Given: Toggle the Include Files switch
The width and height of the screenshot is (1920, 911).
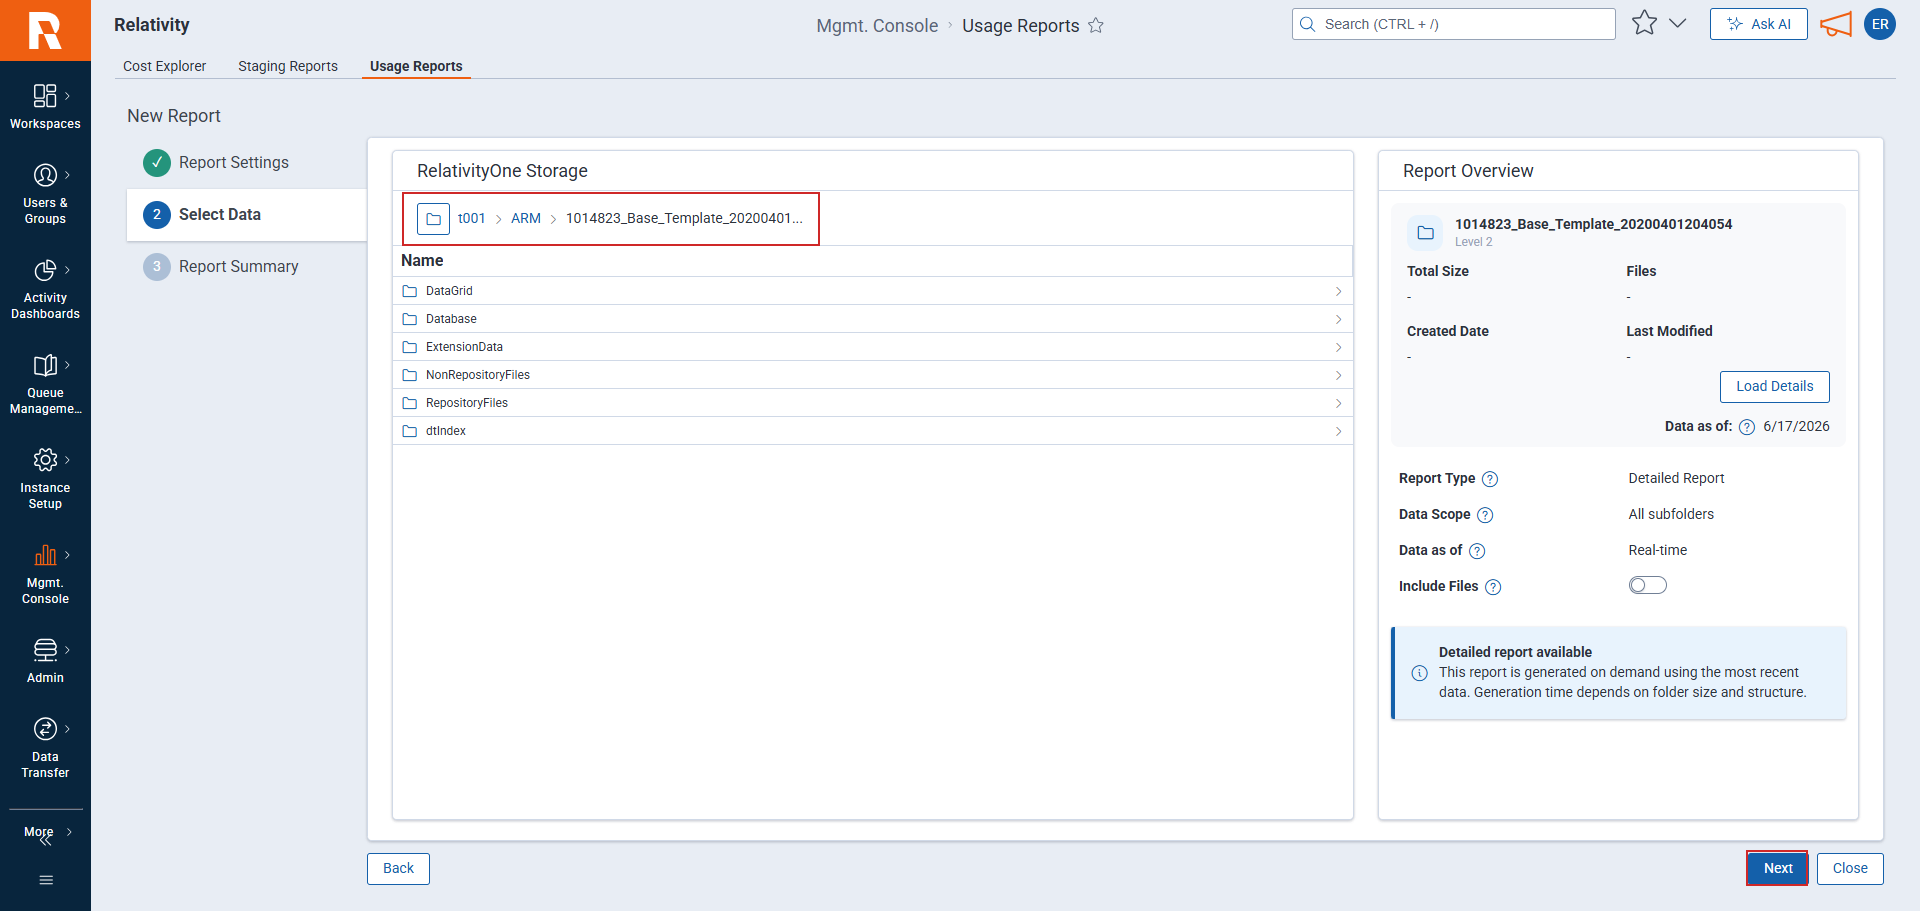Looking at the screenshot, I should point(1648,585).
